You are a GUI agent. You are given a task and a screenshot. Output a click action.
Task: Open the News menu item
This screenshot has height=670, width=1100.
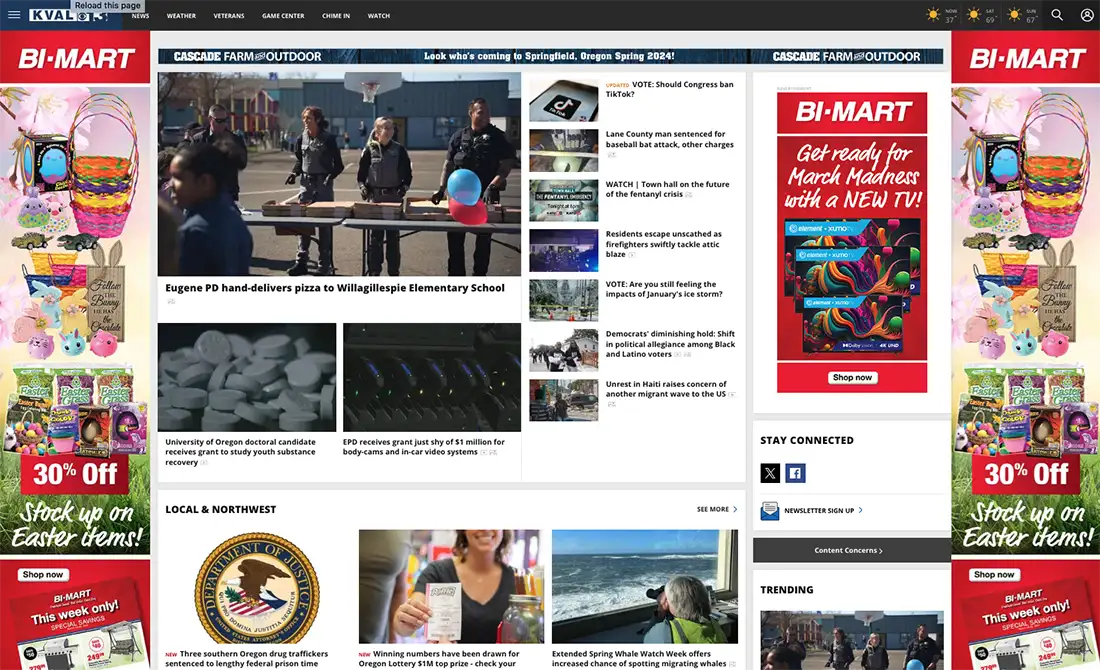click(x=140, y=15)
